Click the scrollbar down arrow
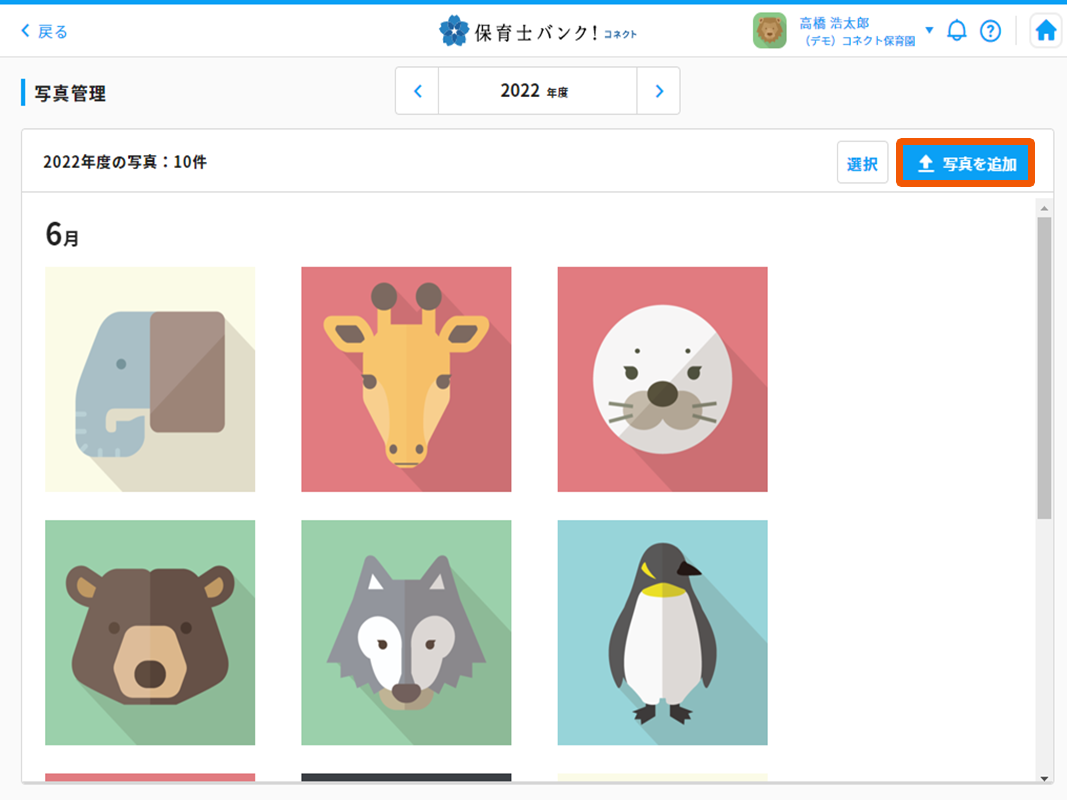This screenshot has height=800, width=1067. [x=1044, y=777]
